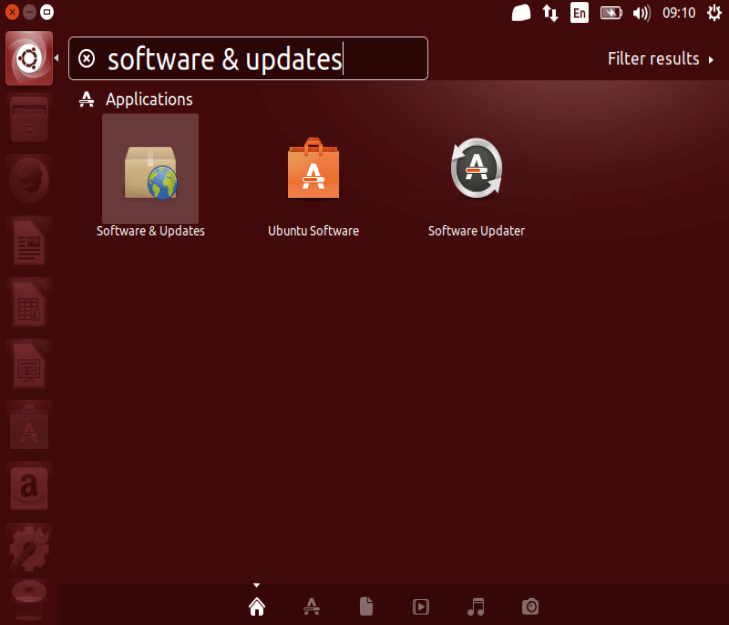
Task: Click the white indicator icon left of network
Action: (521, 13)
